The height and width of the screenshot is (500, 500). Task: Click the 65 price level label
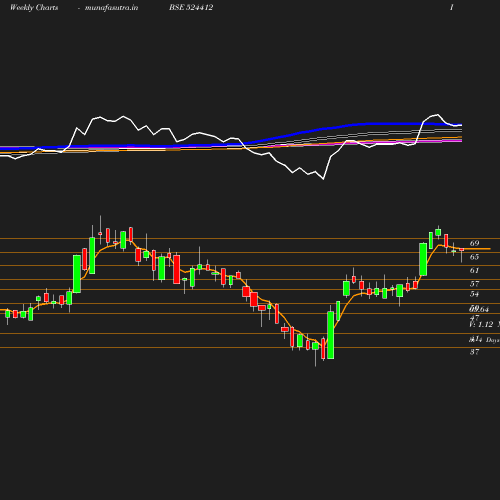point(474,257)
